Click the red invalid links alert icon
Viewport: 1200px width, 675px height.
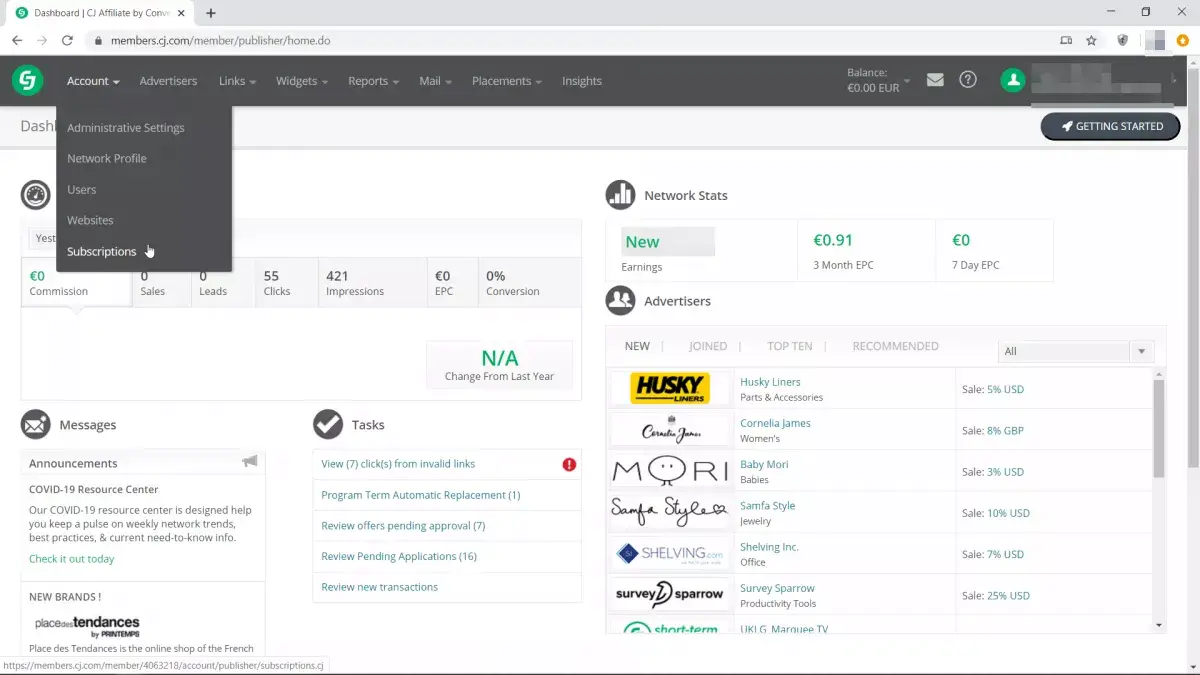pos(569,464)
